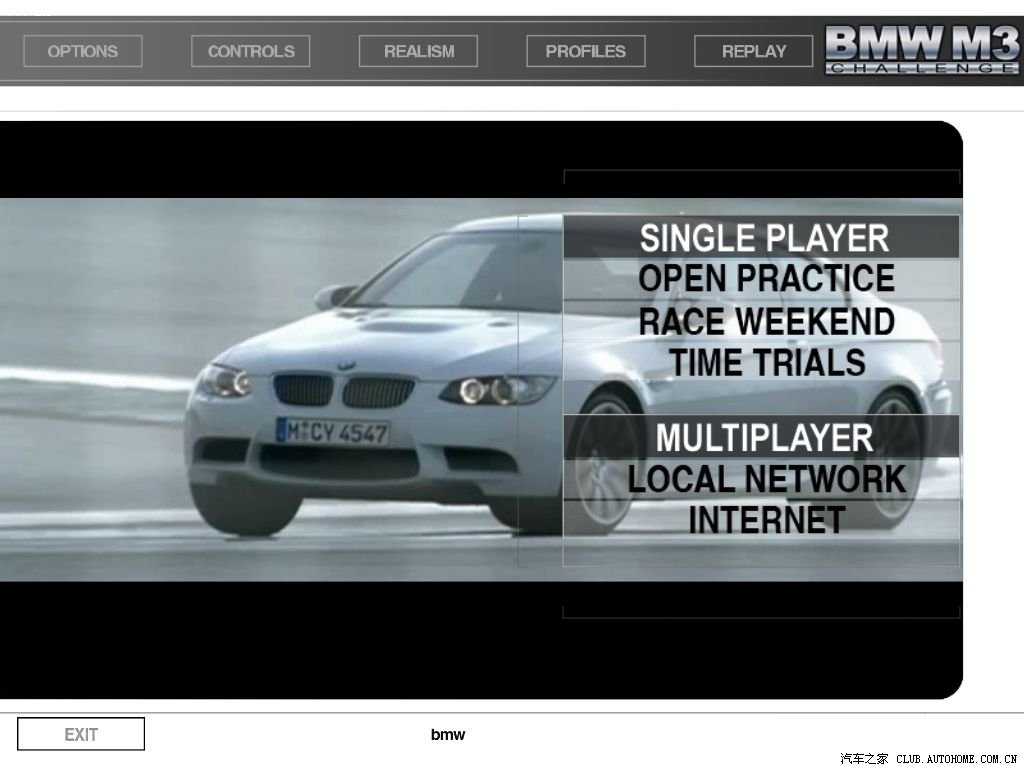Open the CONTROLS settings
This screenshot has height=768, width=1024.
click(250, 51)
